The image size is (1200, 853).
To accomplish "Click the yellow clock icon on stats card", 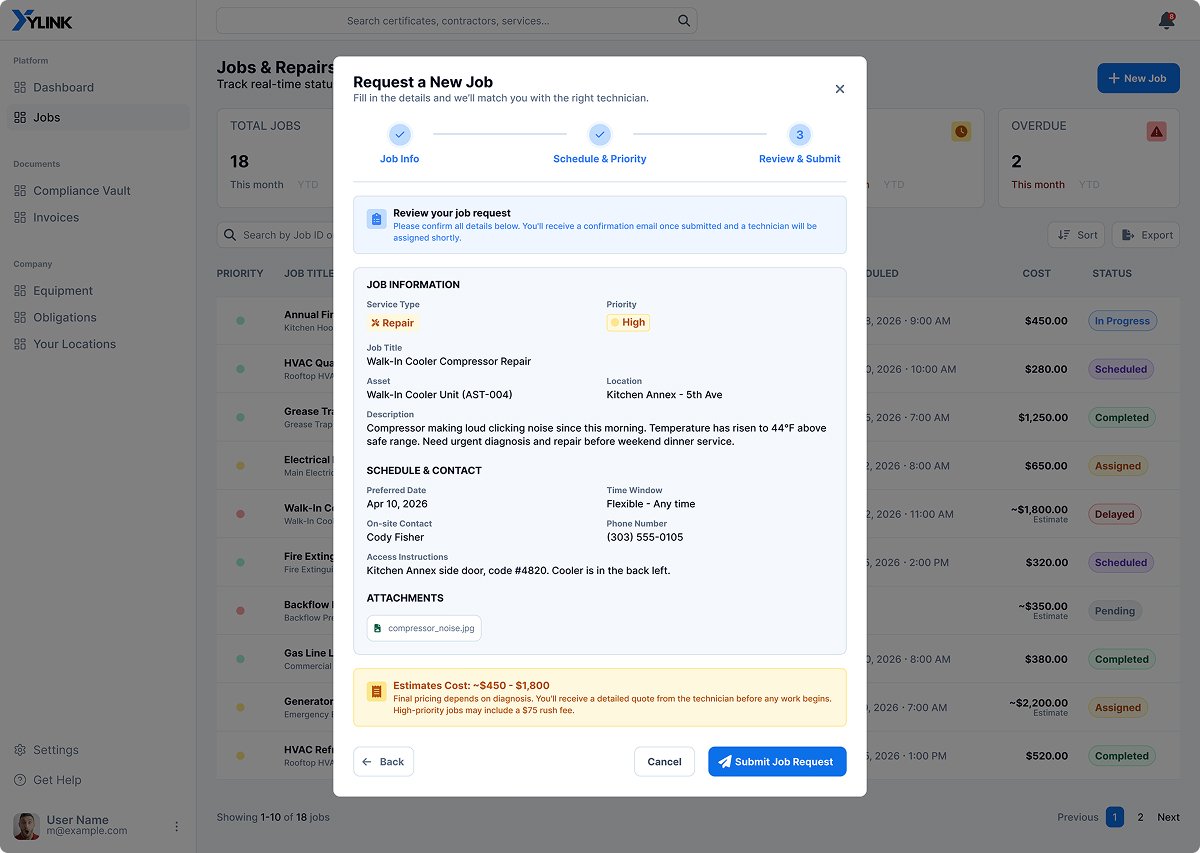I will (x=961, y=131).
